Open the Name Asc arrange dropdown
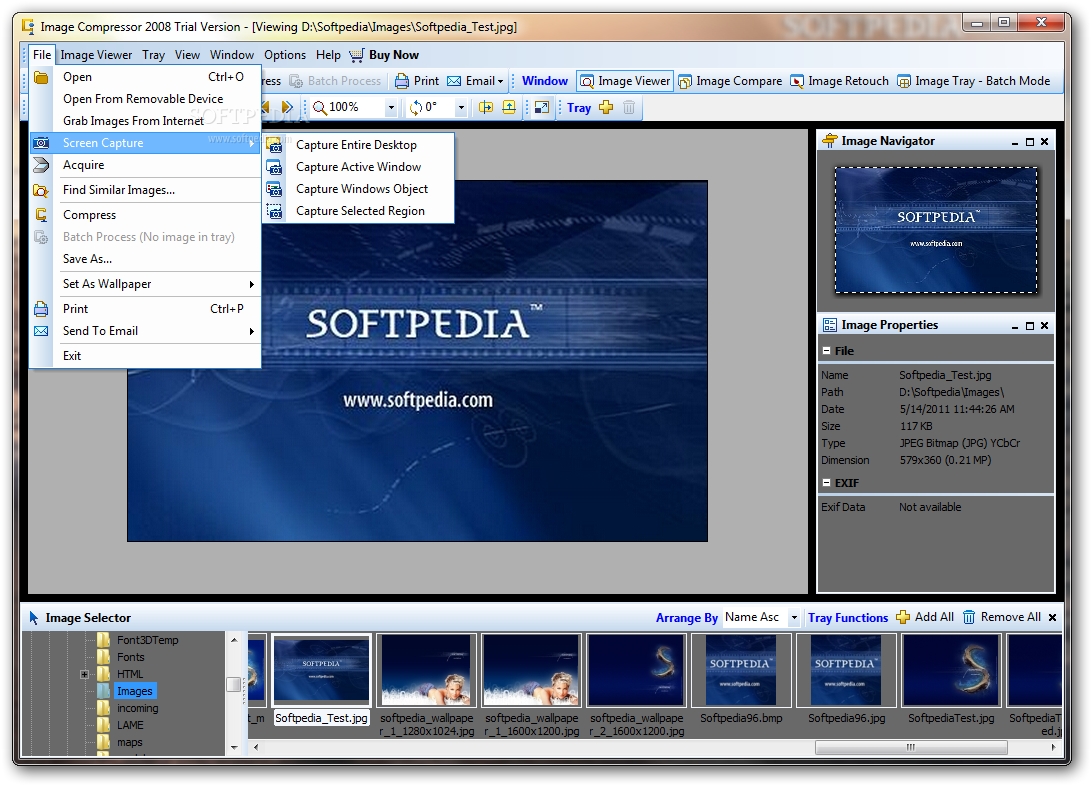This screenshot has height=786, width=1092. pyautogui.click(x=794, y=618)
